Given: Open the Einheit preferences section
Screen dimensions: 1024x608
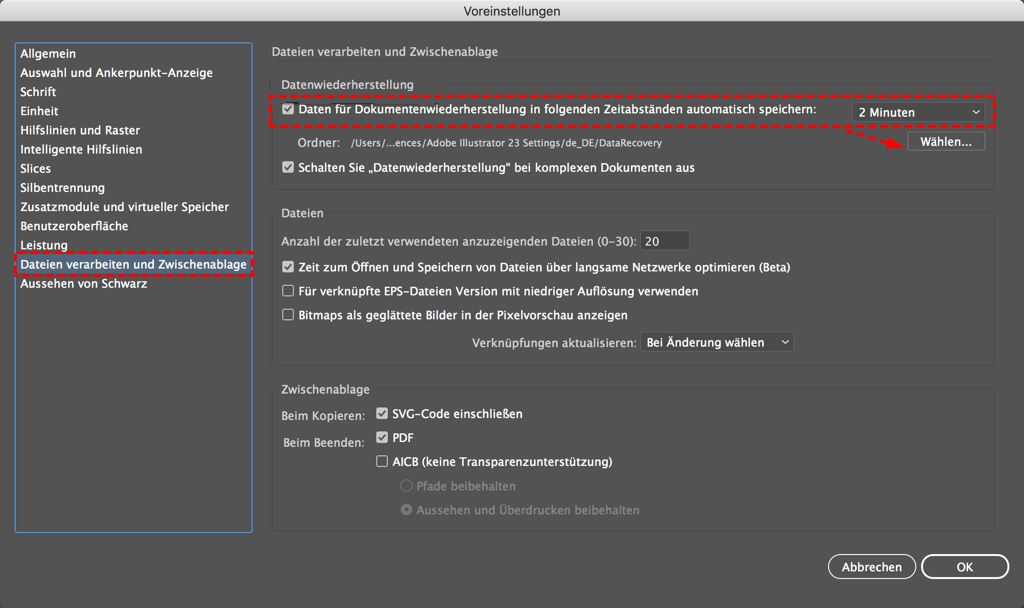Looking at the screenshot, I should tap(39, 111).
